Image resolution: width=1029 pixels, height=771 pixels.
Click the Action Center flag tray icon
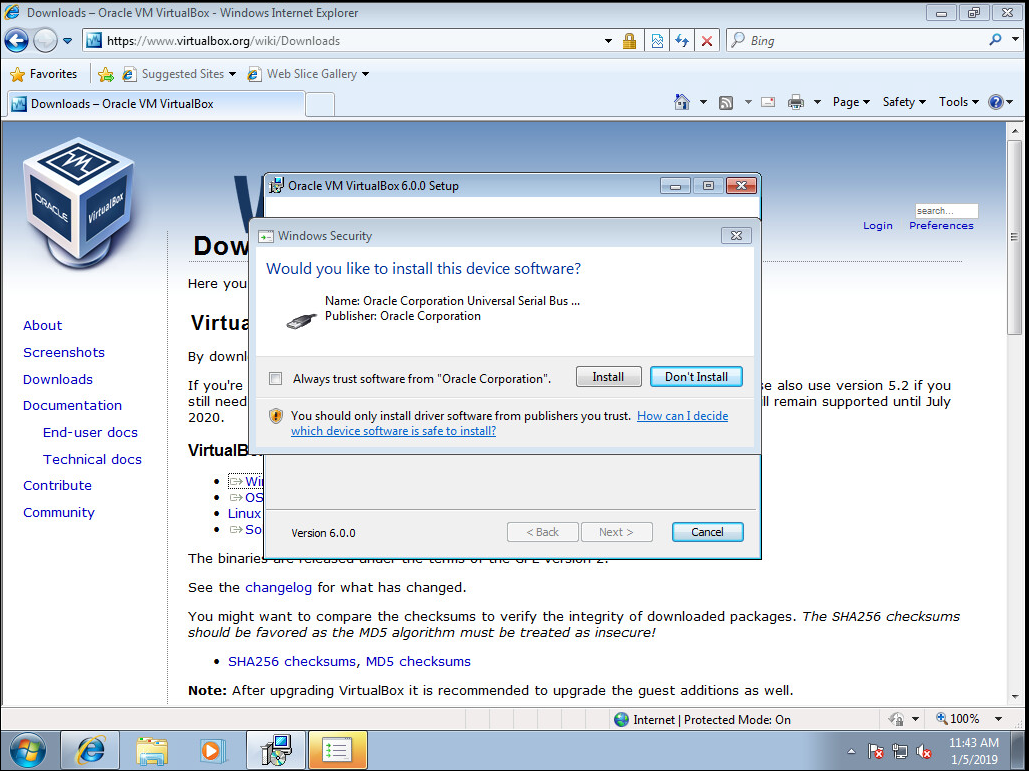pos(875,751)
